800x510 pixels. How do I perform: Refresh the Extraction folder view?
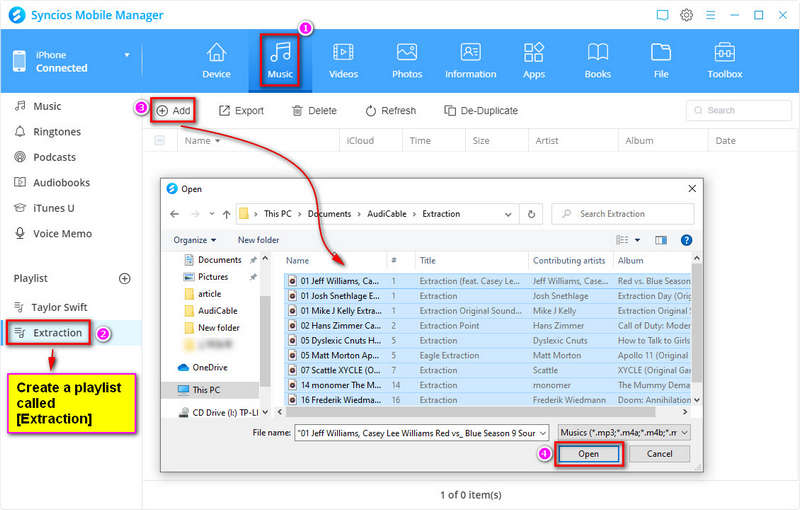[531, 214]
